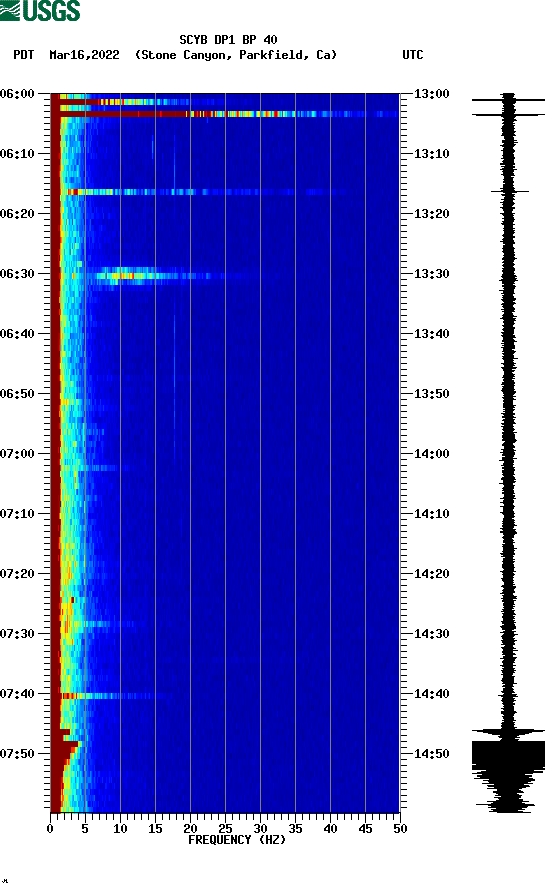This screenshot has width=552, height=892.
Task: Click the 14:40 UTC time label
Action: [x=431, y=694]
